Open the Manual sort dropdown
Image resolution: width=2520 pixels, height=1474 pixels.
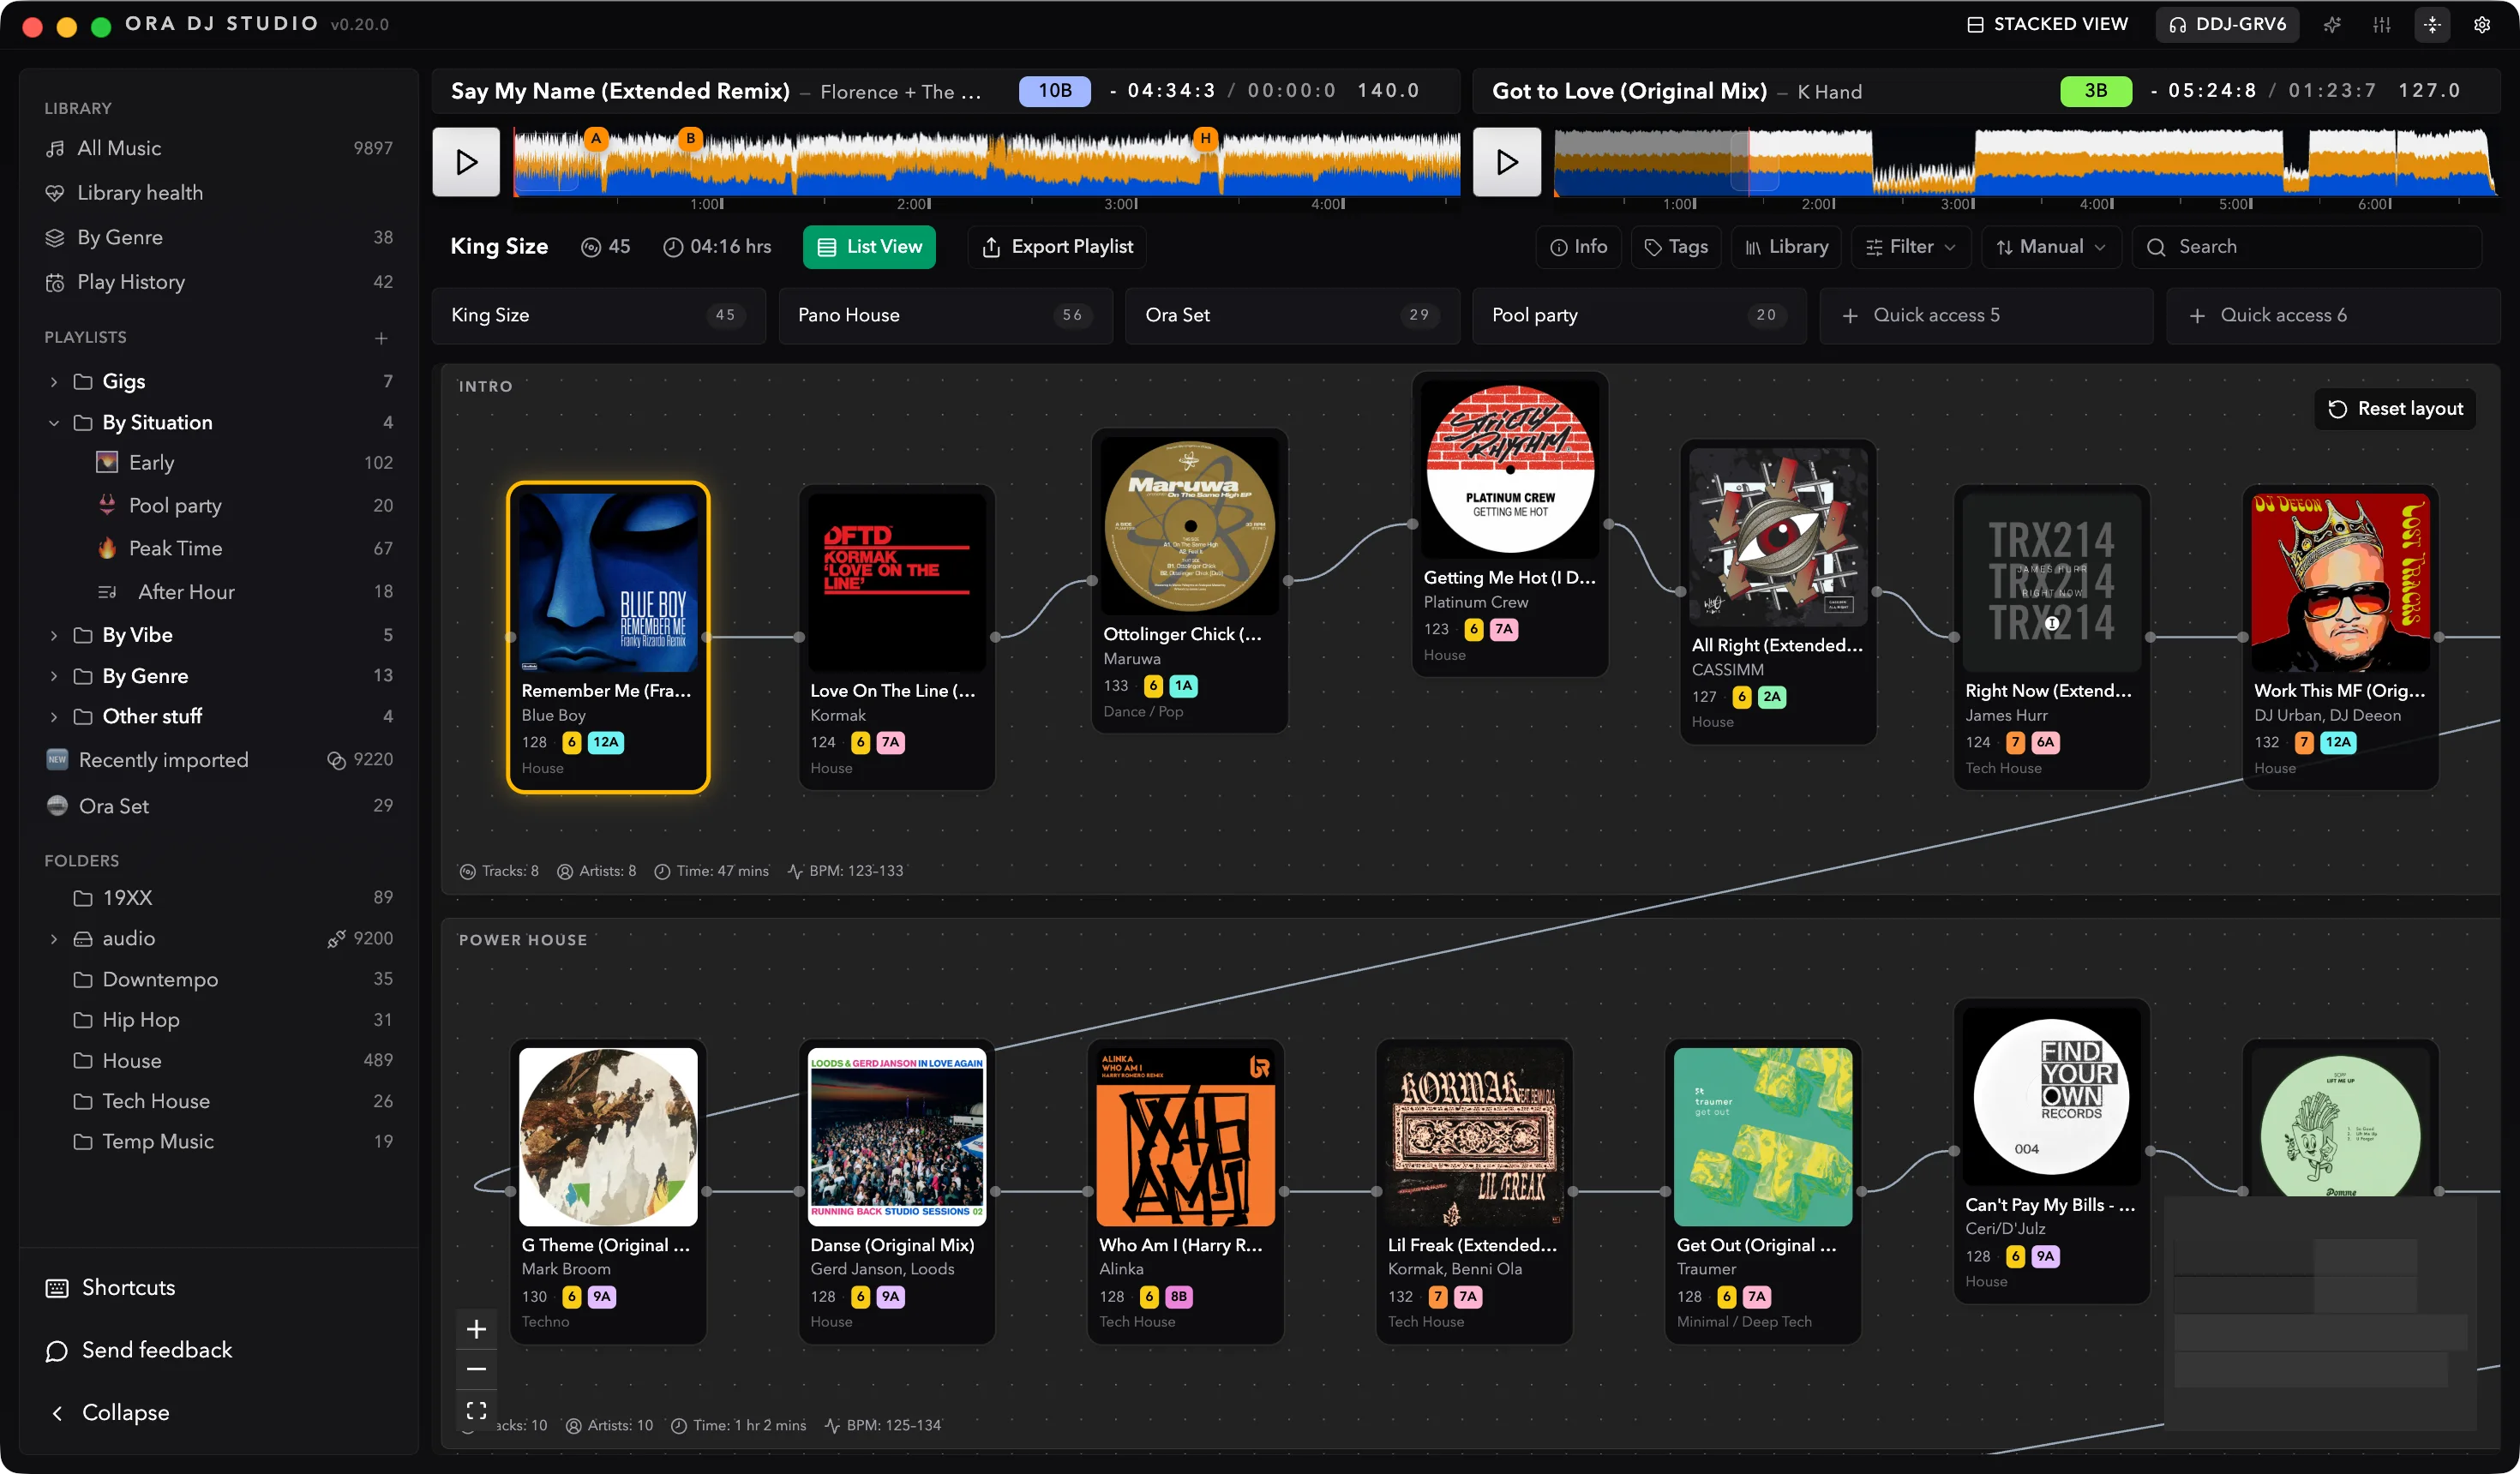click(2051, 247)
